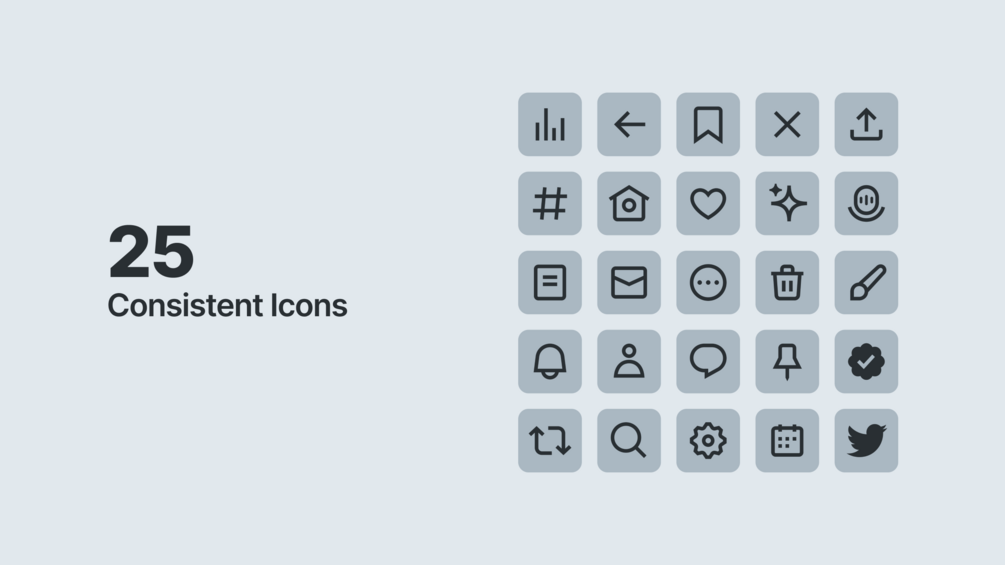Viewport: 1005px width, 565px height.
Task: Click the bar chart analytics icon
Action: pyautogui.click(x=549, y=124)
